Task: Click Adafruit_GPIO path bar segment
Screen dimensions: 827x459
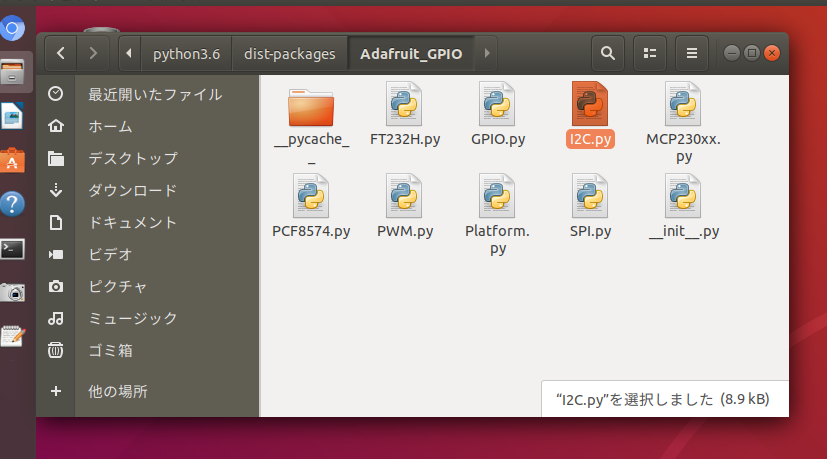Action: pyautogui.click(x=411, y=54)
